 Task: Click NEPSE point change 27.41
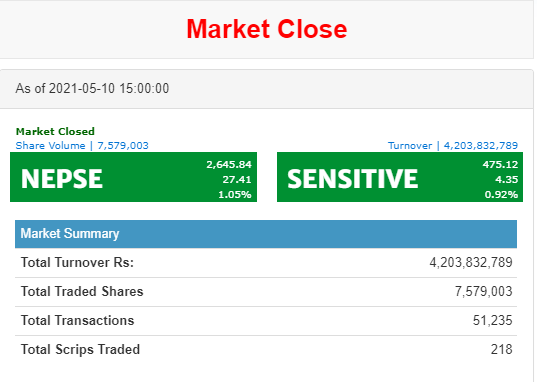click(237, 180)
